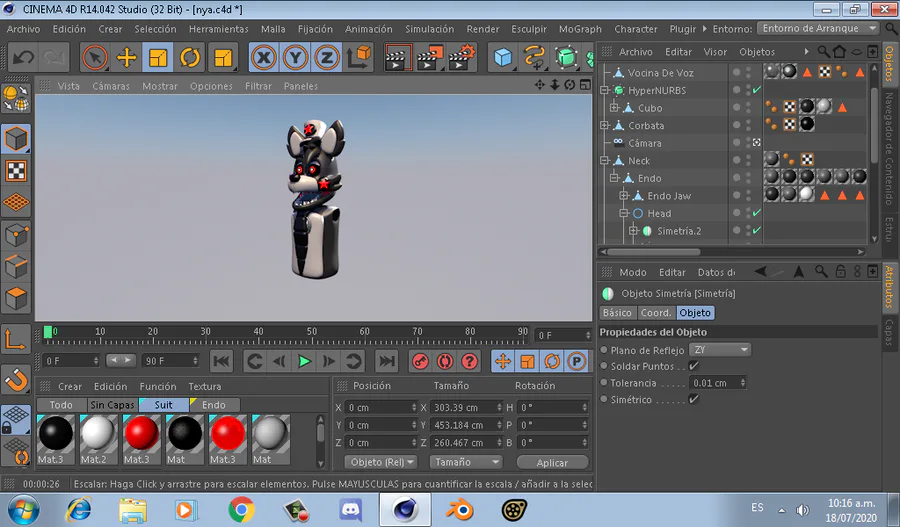
Task: Open material manager Textura menu
Action: 205,386
